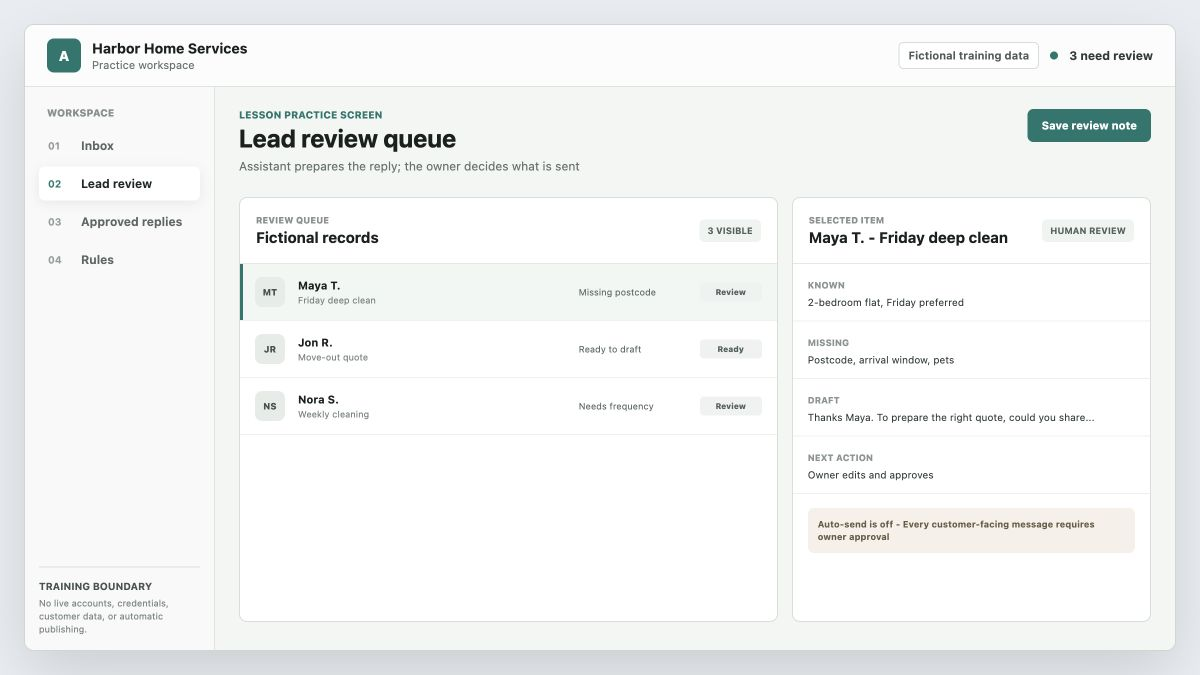Viewport: 1200px width, 675px height.
Task: Open the Rules section
Action: pos(119,260)
